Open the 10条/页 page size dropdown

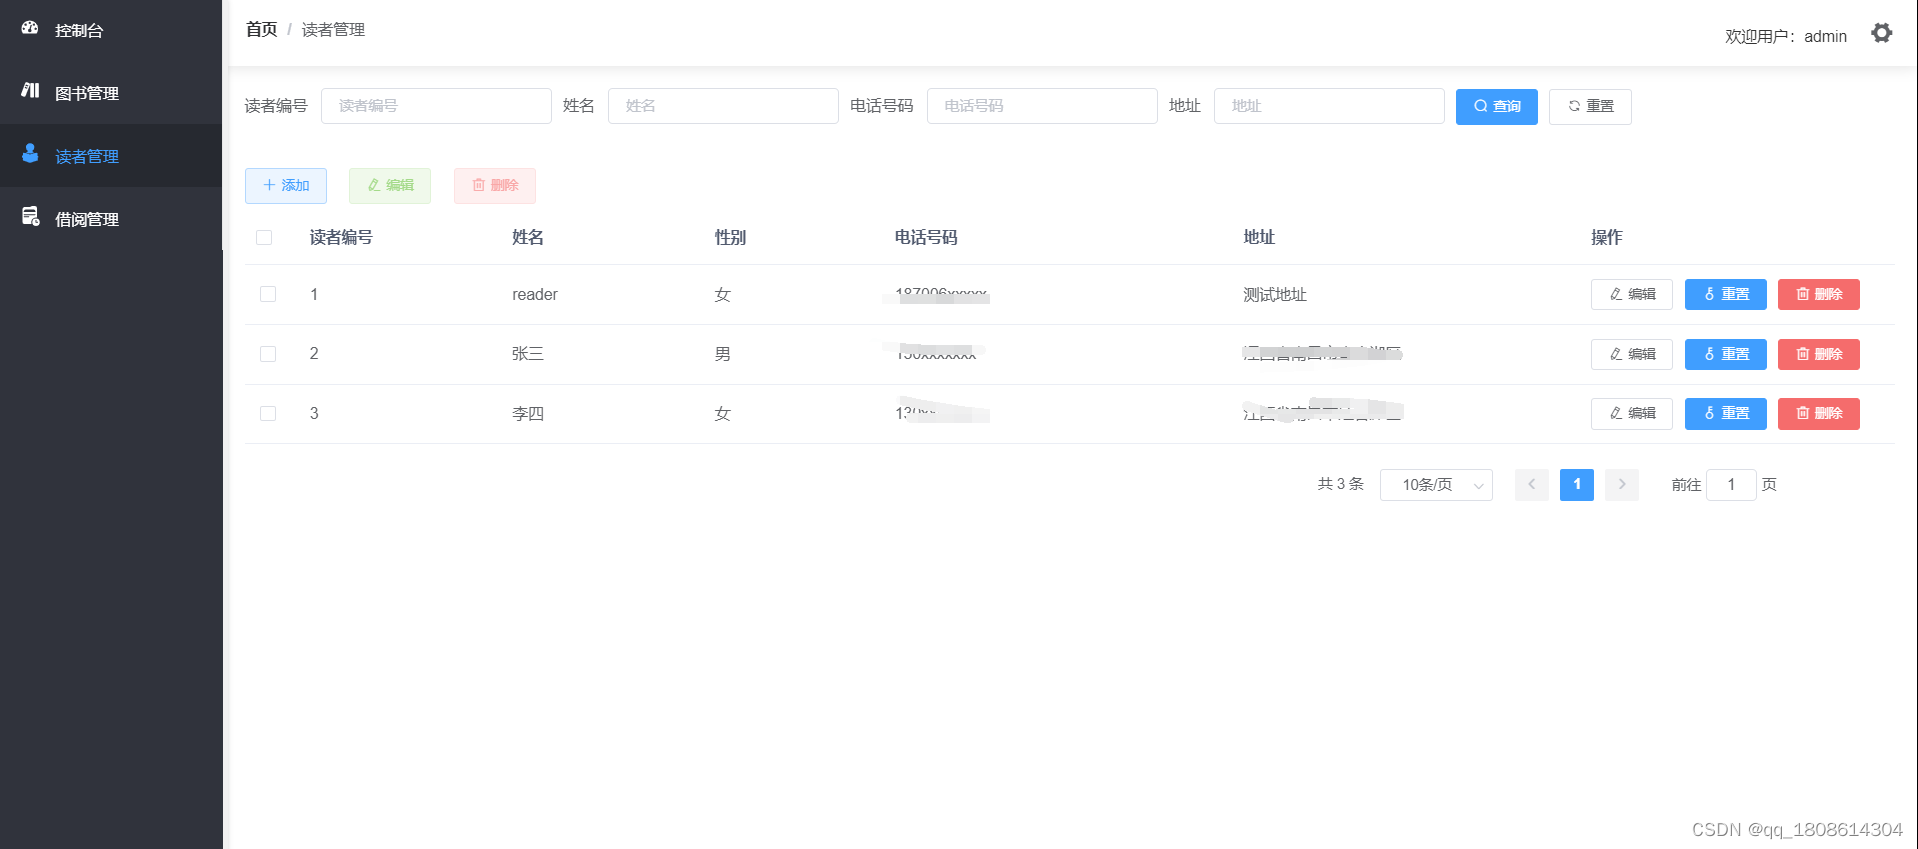click(x=1435, y=485)
